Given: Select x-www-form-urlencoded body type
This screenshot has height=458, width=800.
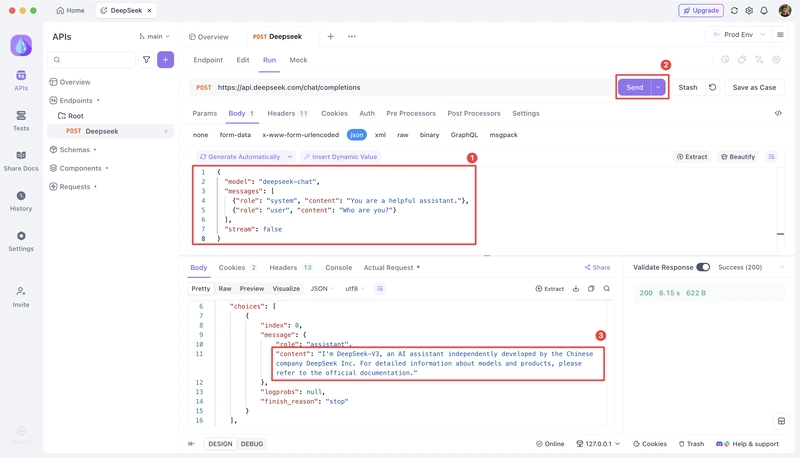Looking at the screenshot, I should coord(301,135).
